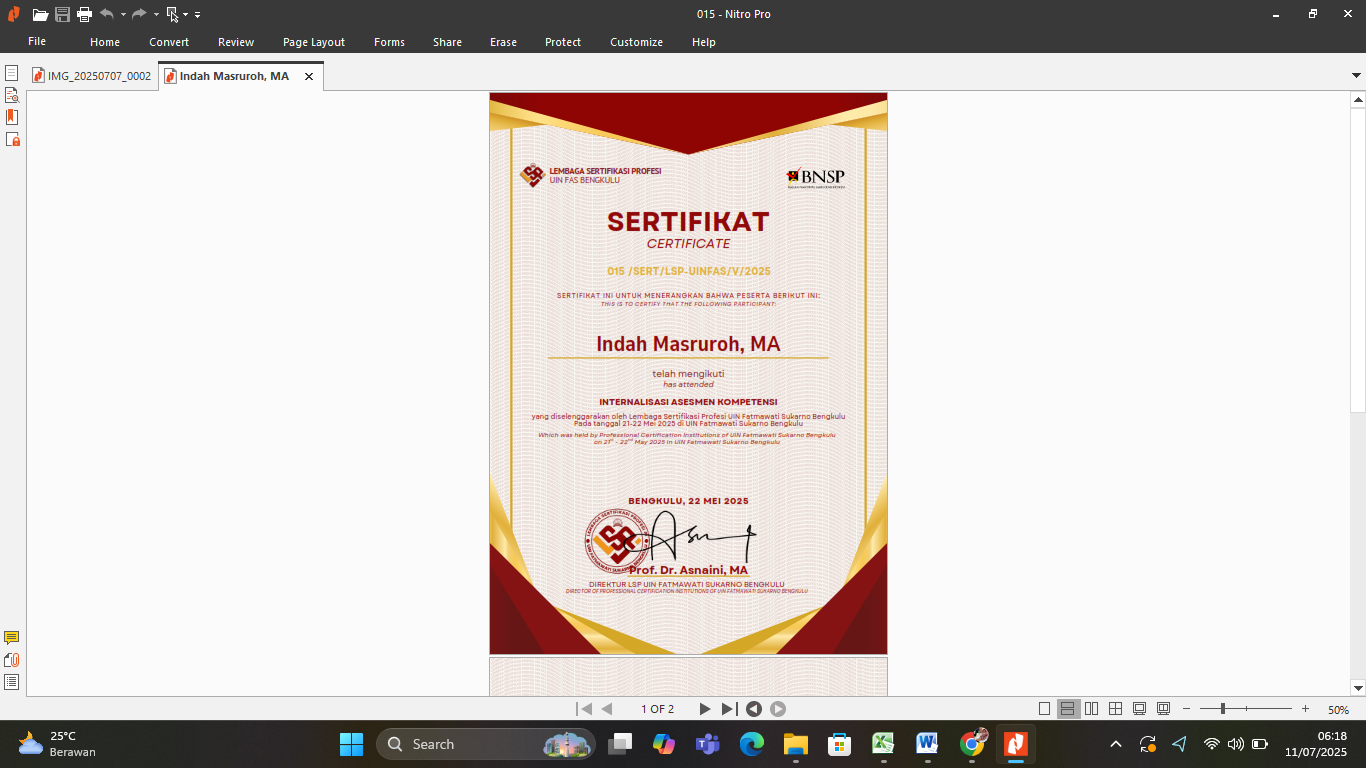Click the zoom in plus button
Viewport: 1366px width, 768px height.
click(1305, 709)
